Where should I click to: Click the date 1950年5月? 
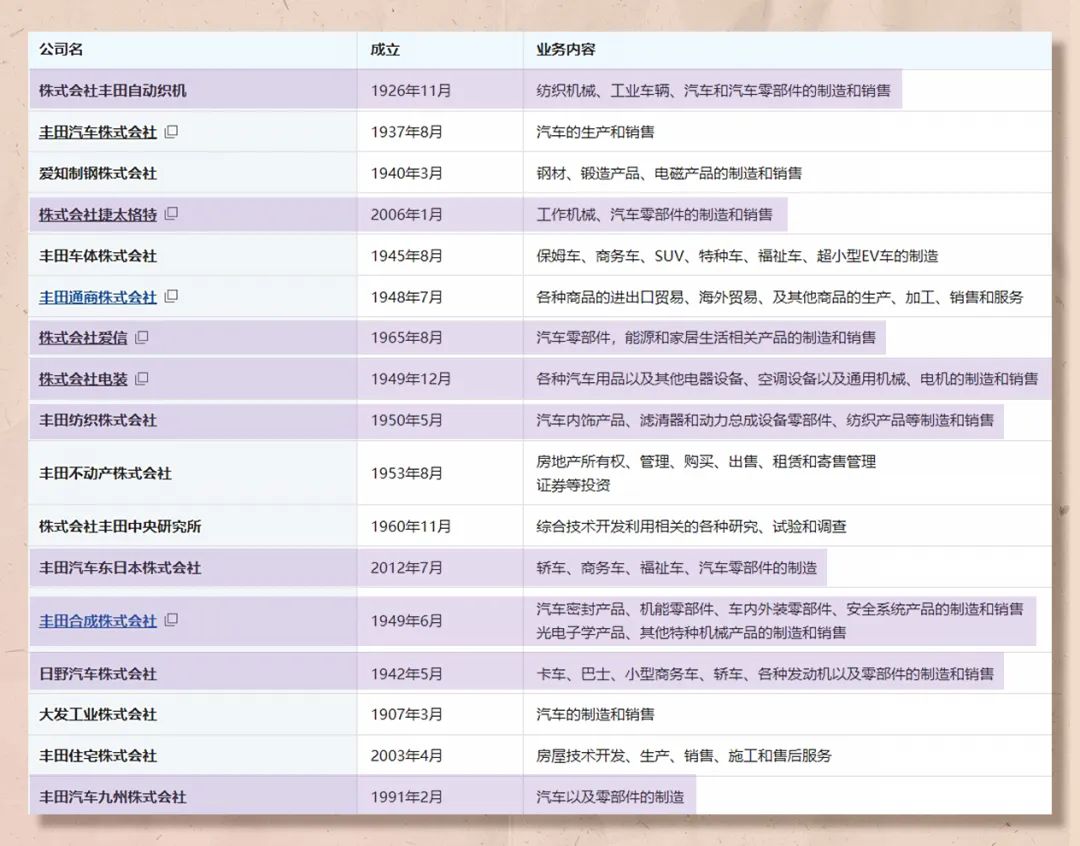click(x=406, y=420)
